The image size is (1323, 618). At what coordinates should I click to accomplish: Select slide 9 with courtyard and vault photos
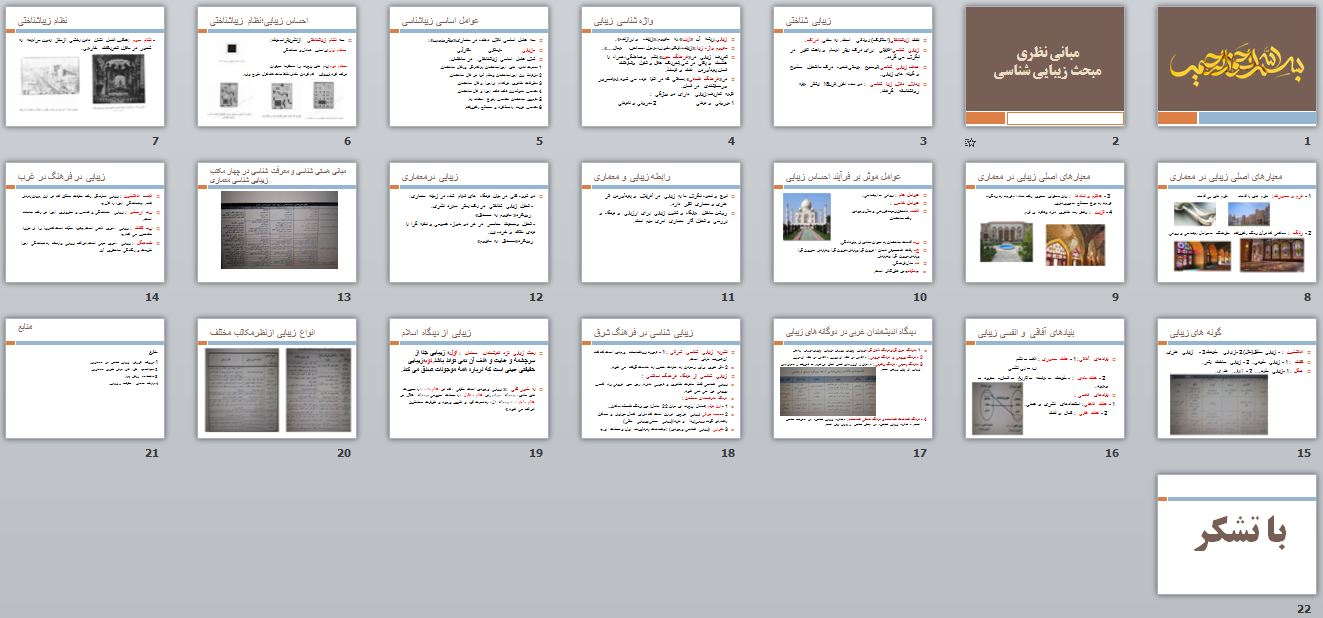pos(1045,222)
